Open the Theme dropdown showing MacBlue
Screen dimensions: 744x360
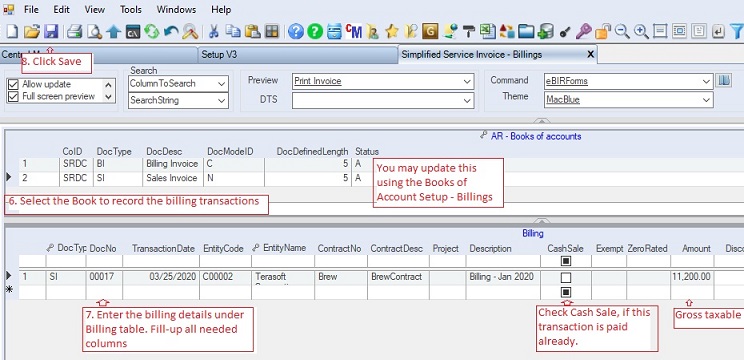(707, 100)
